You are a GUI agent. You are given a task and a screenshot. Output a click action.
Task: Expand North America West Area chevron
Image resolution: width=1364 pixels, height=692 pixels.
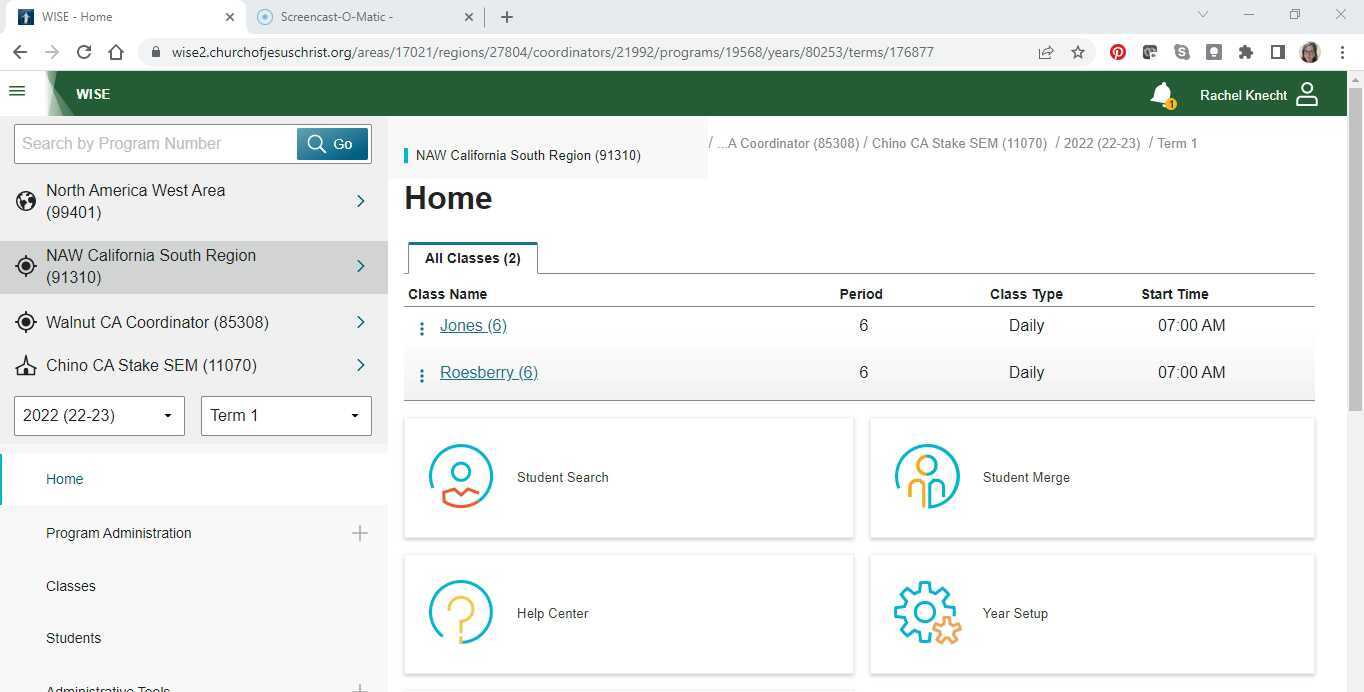pyautogui.click(x=361, y=201)
